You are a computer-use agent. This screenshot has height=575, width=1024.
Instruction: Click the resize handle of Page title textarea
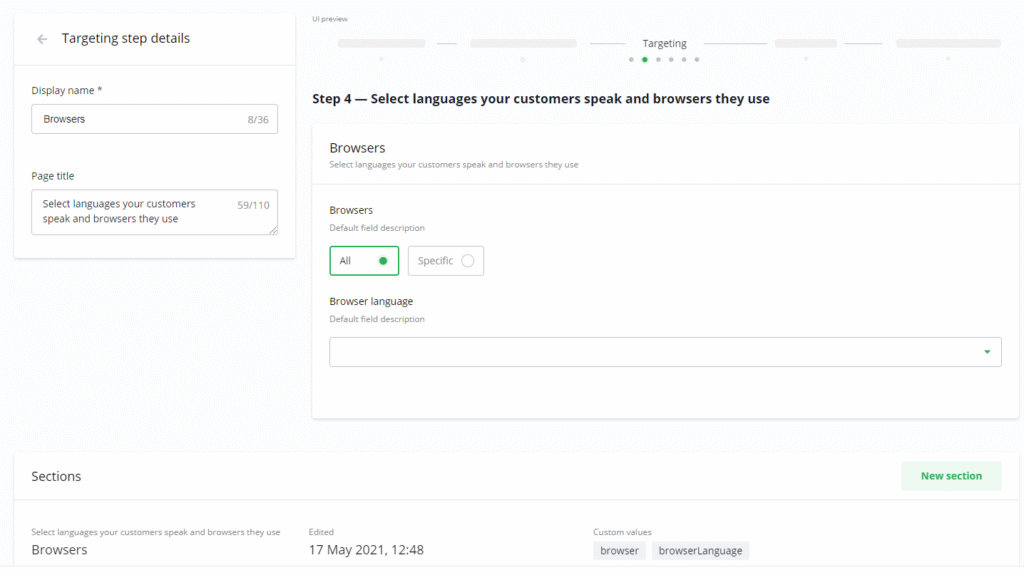pyautogui.click(x=273, y=230)
